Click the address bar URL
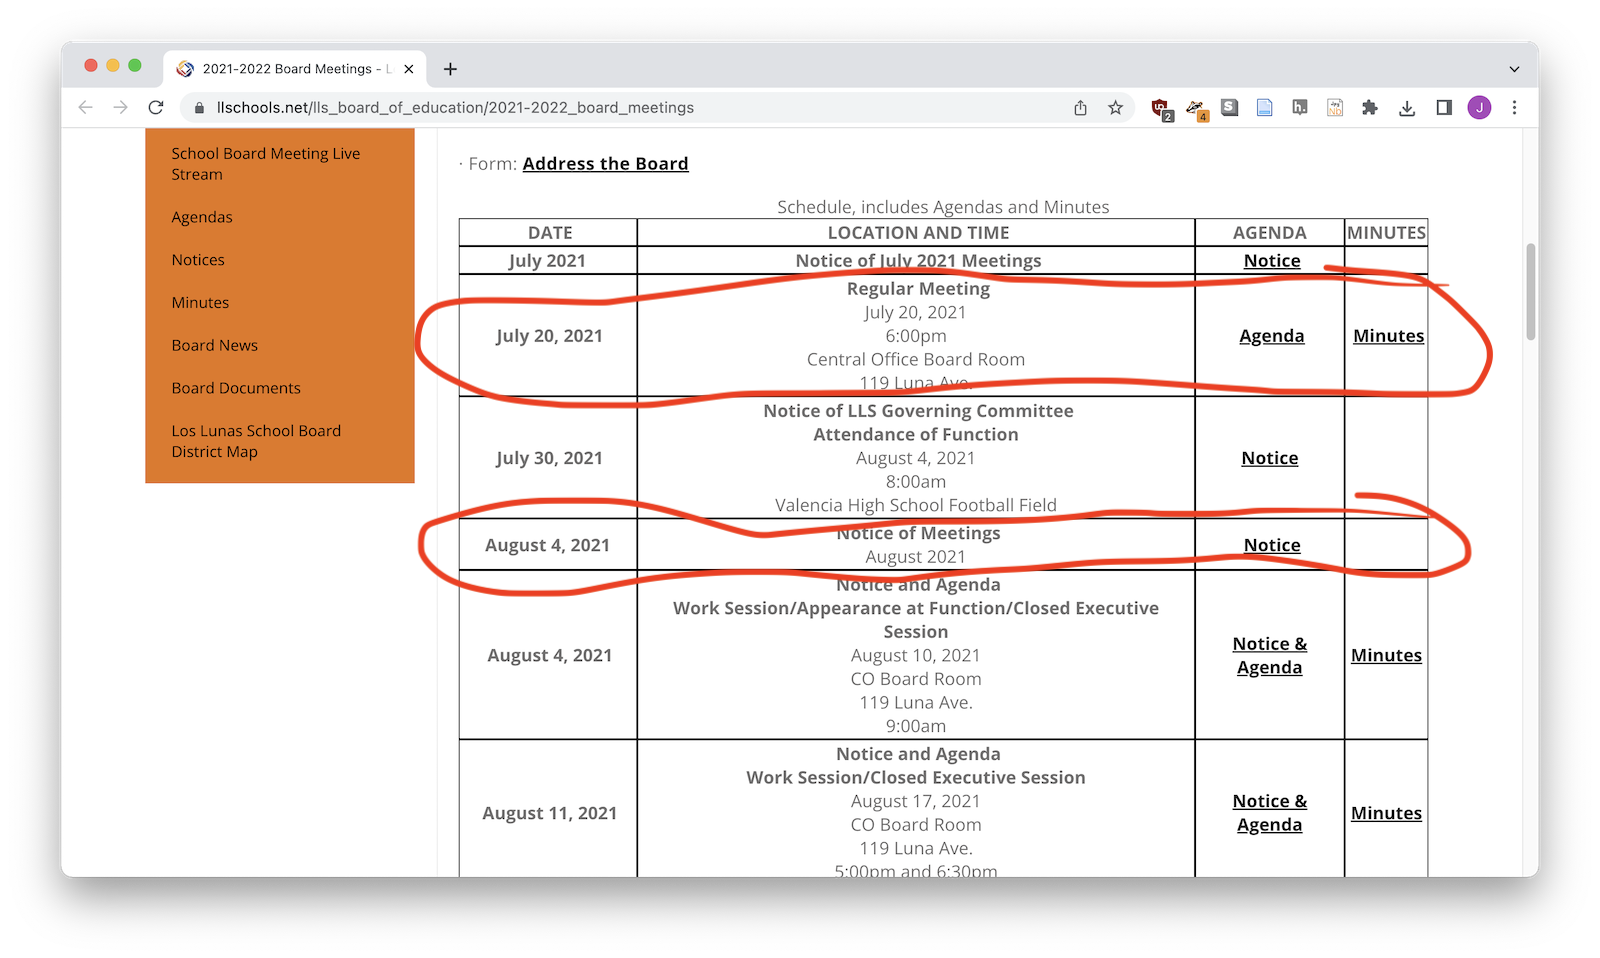The height and width of the screenshot is (958, 1600). [x=455, y=108]
